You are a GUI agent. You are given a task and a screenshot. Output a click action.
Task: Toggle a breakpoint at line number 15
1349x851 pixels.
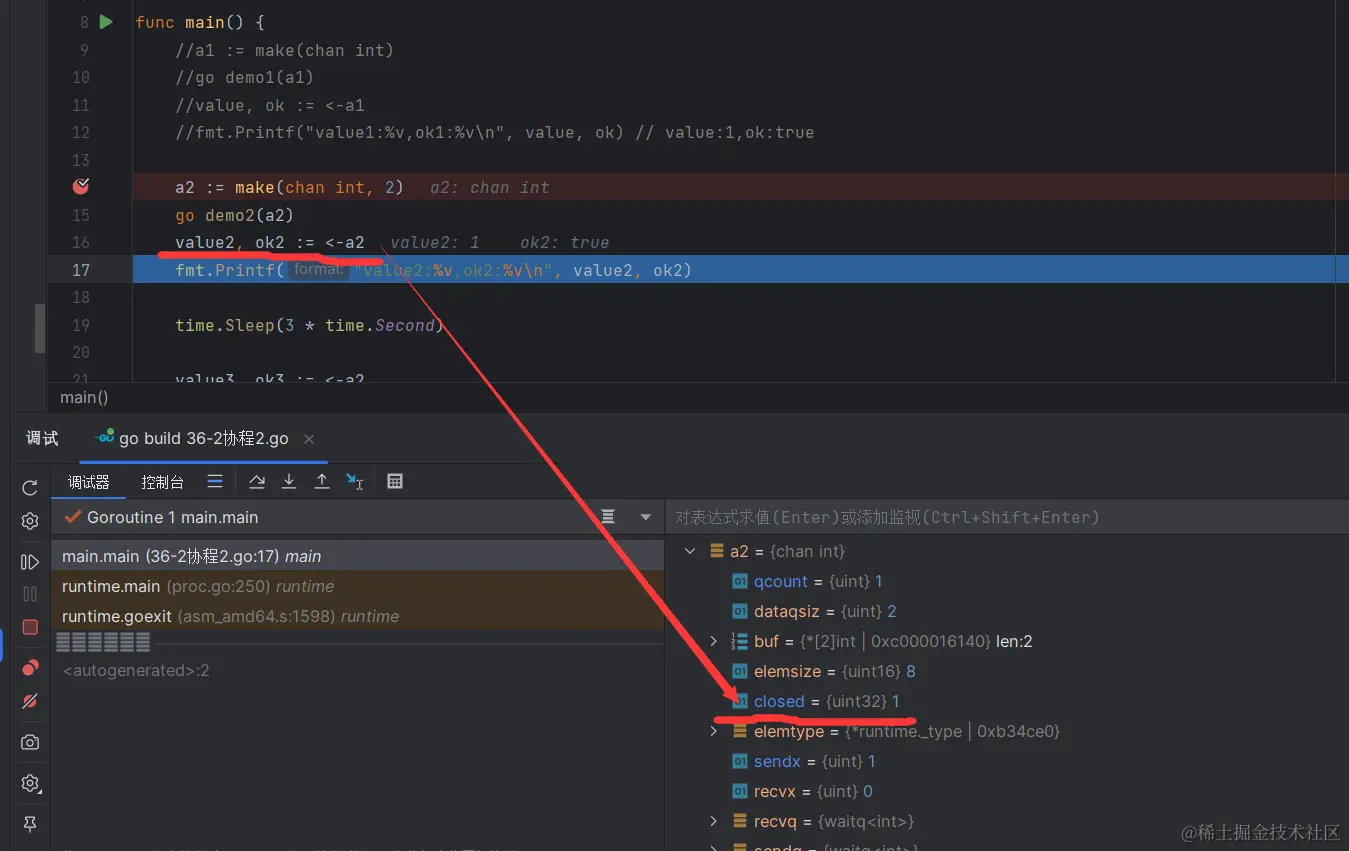(80, 215)
